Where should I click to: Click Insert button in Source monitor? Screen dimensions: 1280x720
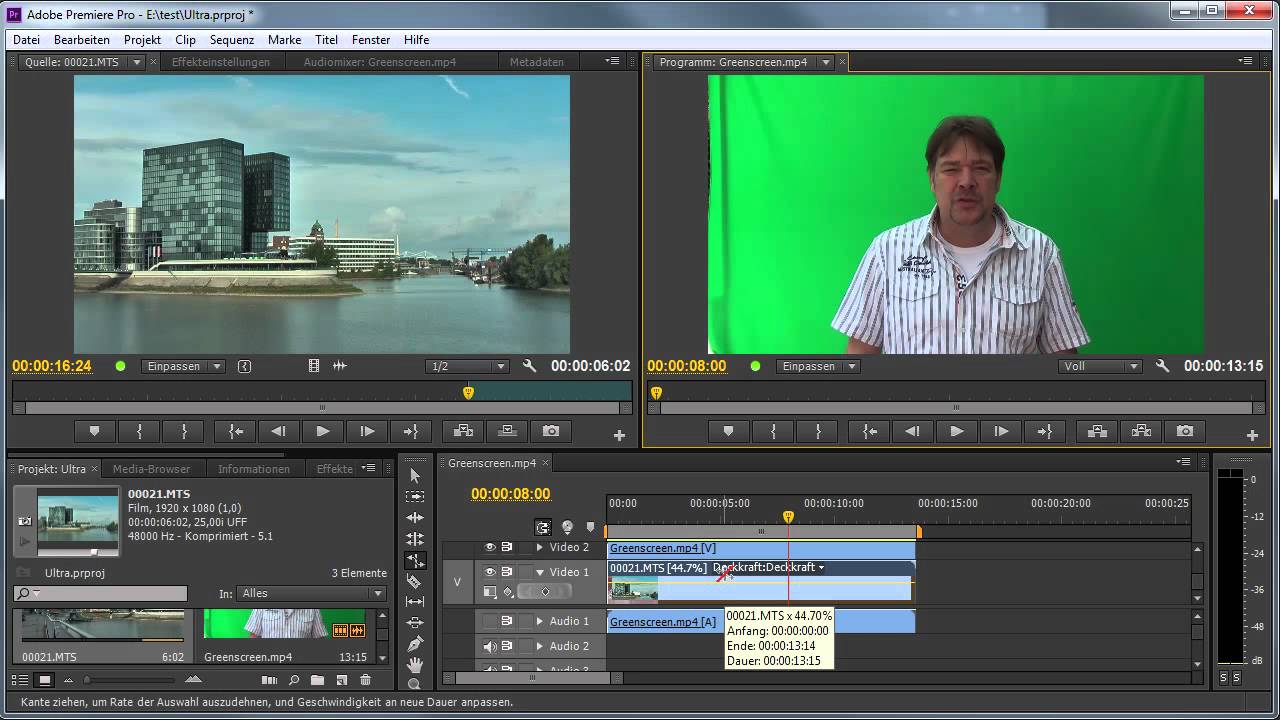pyautogui.click(x=463, y=431)
